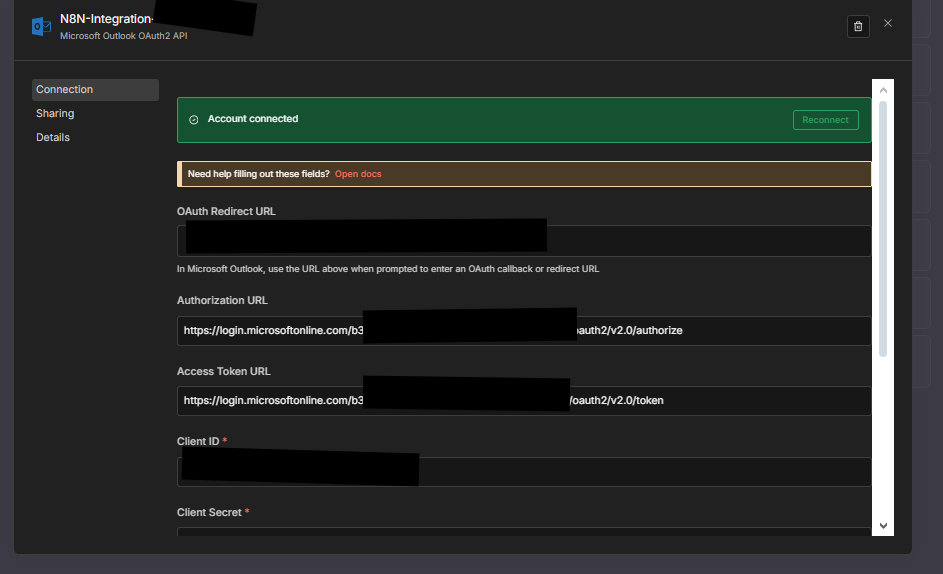The image size is (943, 574).
Task: Click the Account connected checkmark icon
Action: 194,120
